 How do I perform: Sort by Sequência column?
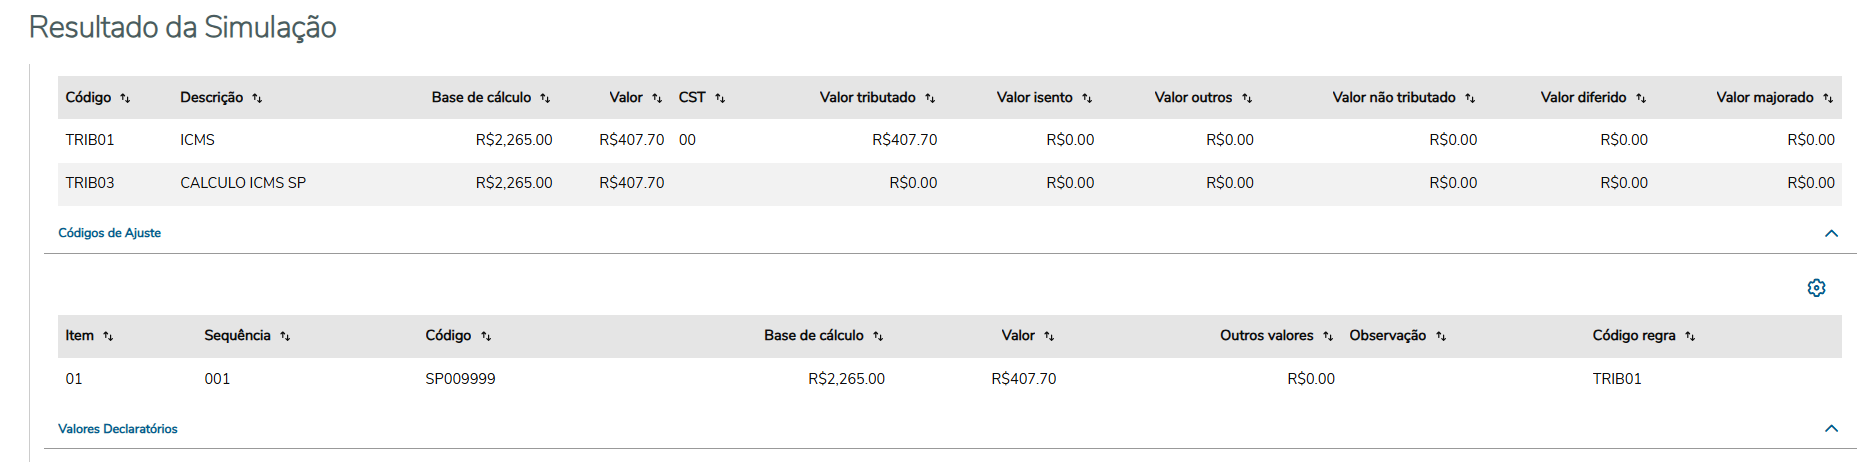click(x=285, y=336)
